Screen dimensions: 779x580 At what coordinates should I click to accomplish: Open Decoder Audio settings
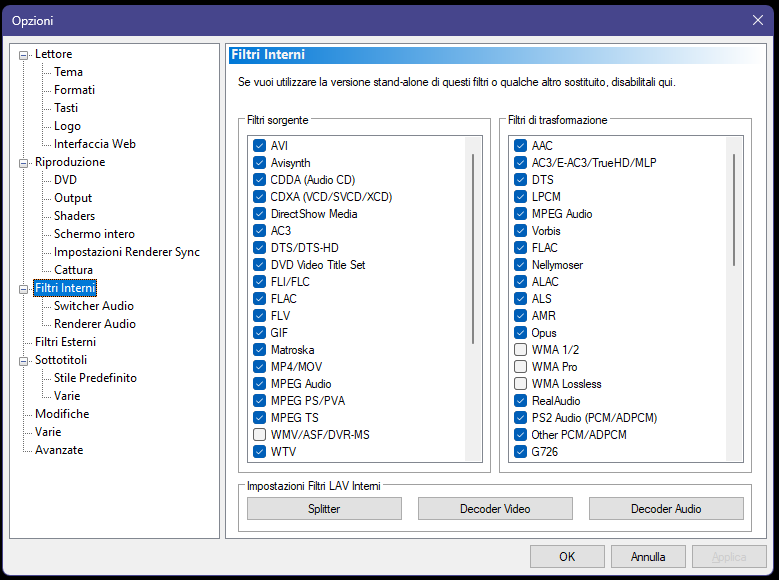(666, 509)
